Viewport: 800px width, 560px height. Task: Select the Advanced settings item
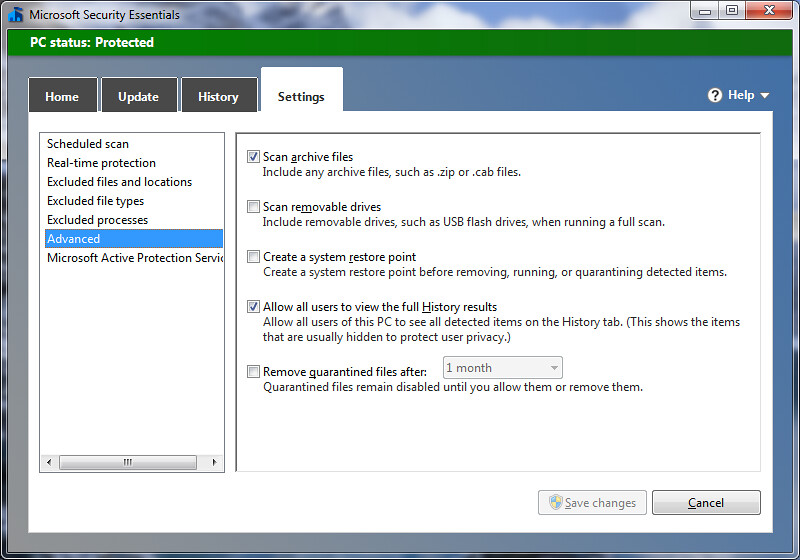[134, 239]
